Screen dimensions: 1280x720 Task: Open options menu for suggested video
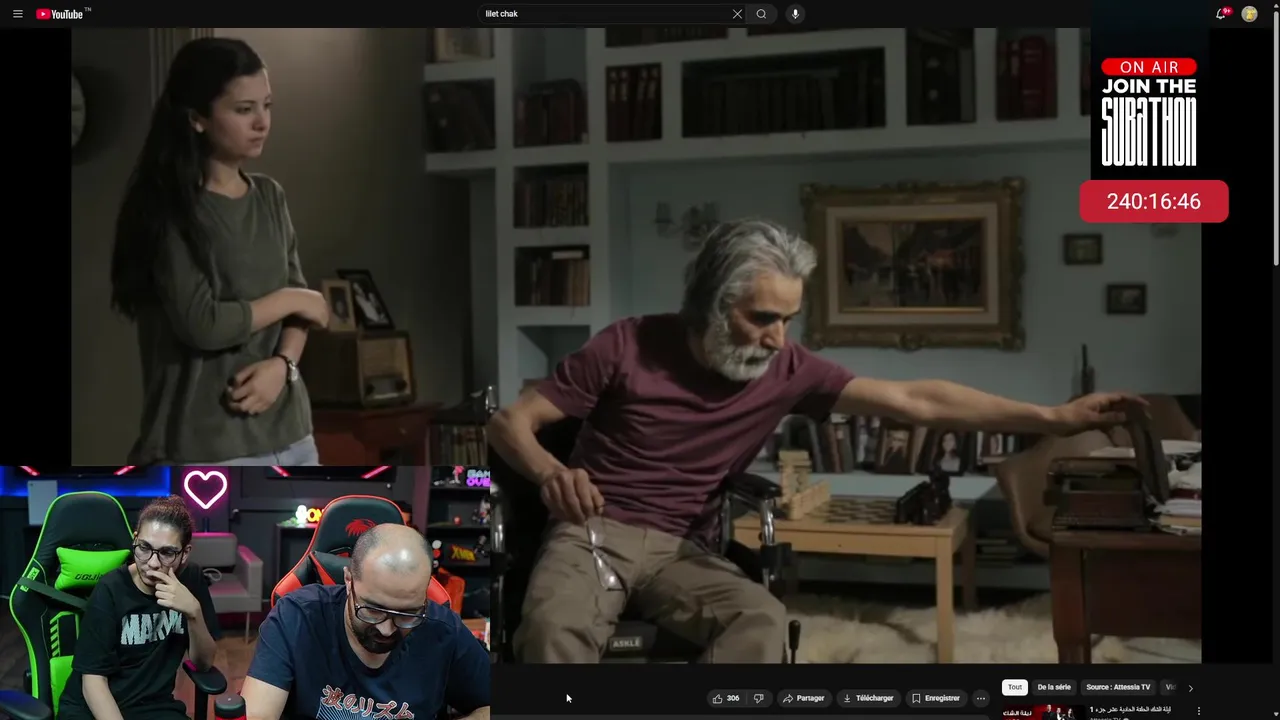click(x=1198, y=711)
